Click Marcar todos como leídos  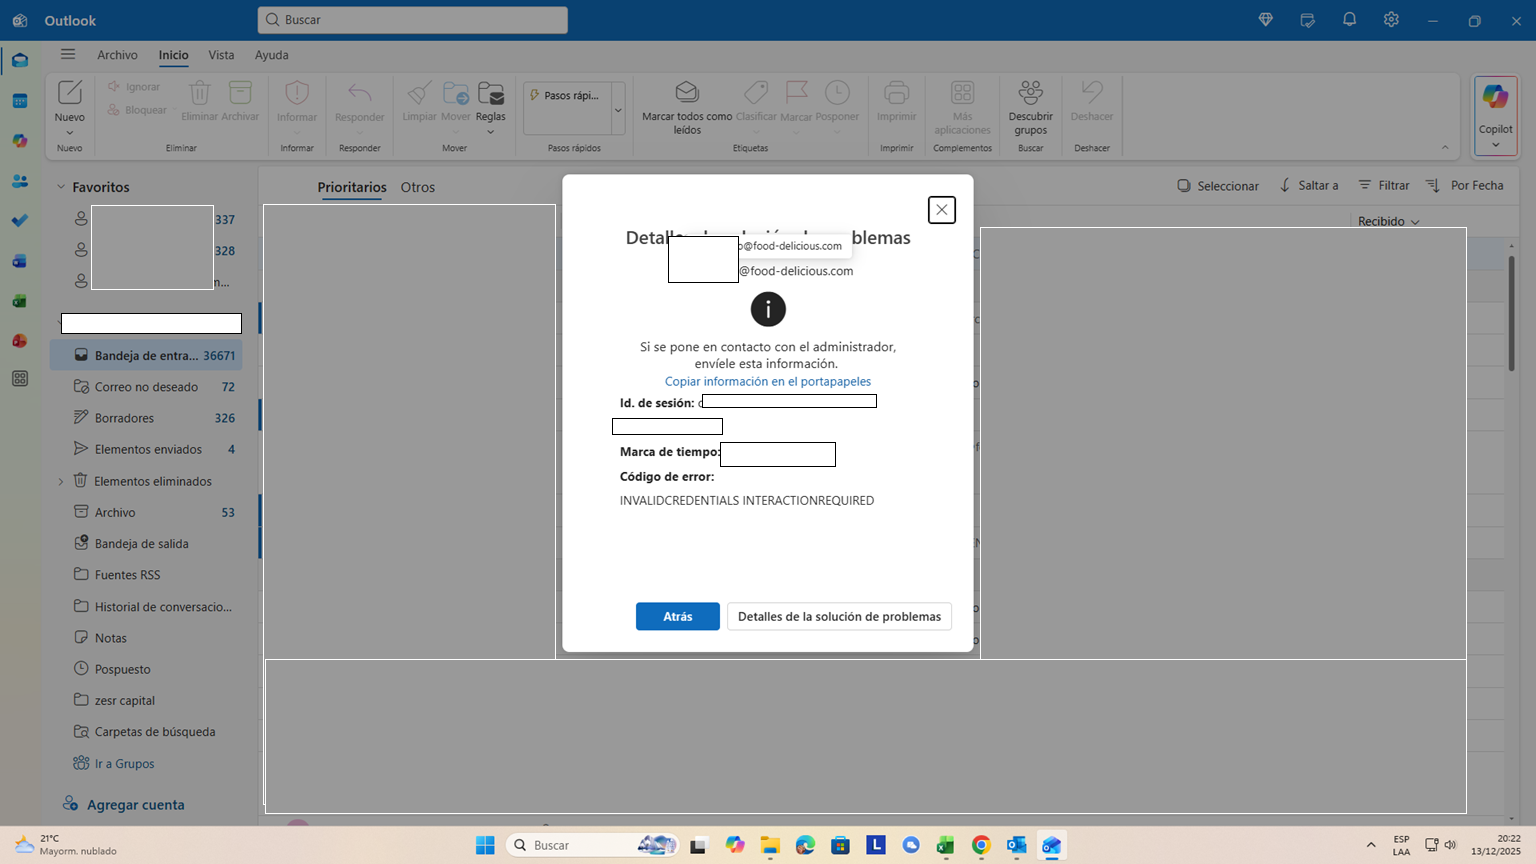pos(687,108)
